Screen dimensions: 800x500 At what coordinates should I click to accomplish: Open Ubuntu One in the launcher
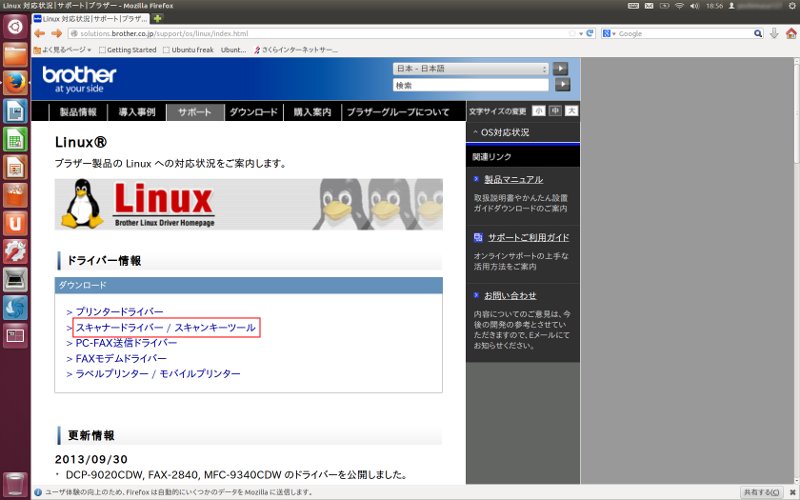pyautogui.click(x=15, y=223)
